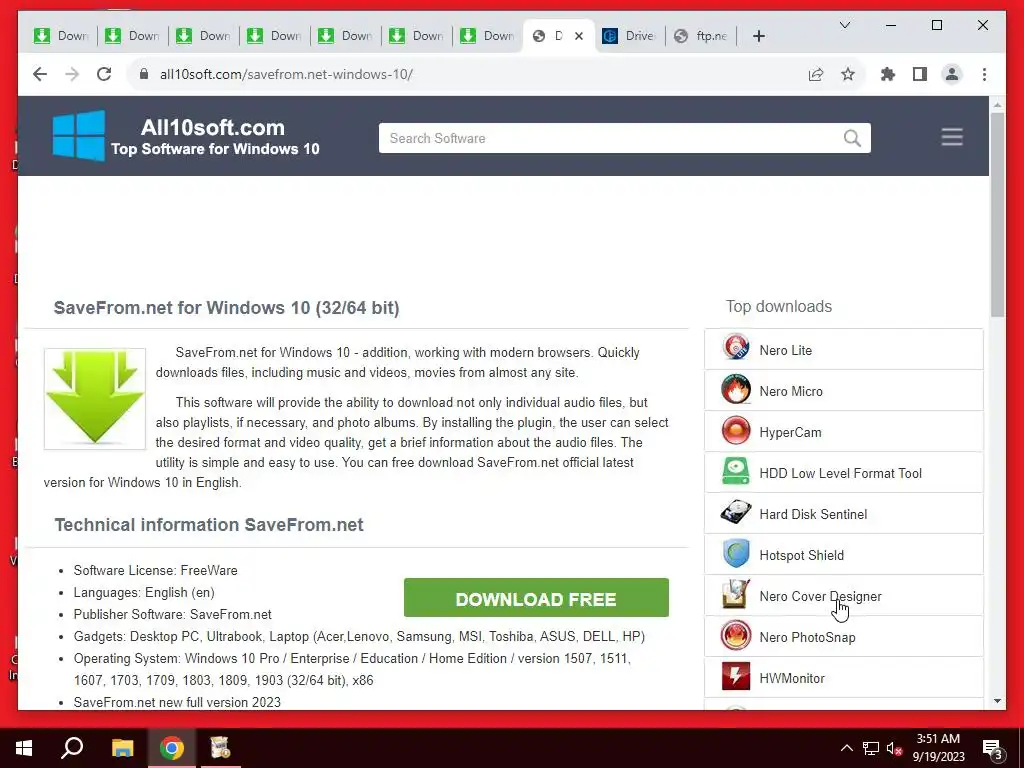Image resolution: width=1024 pixels, height=768 pixels.
Task: Open the browser side panel
Action: pyautogui.click(x=920, y=74)
